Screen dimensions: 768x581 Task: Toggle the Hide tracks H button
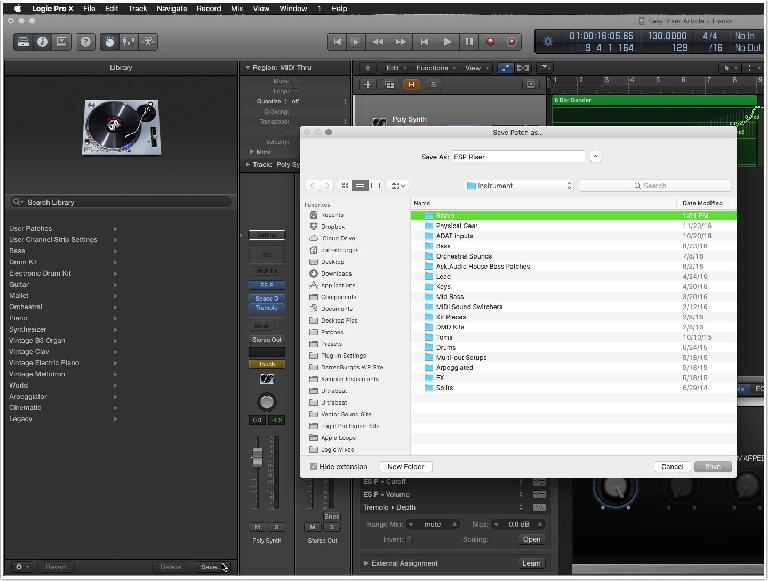tap(411, 85)
